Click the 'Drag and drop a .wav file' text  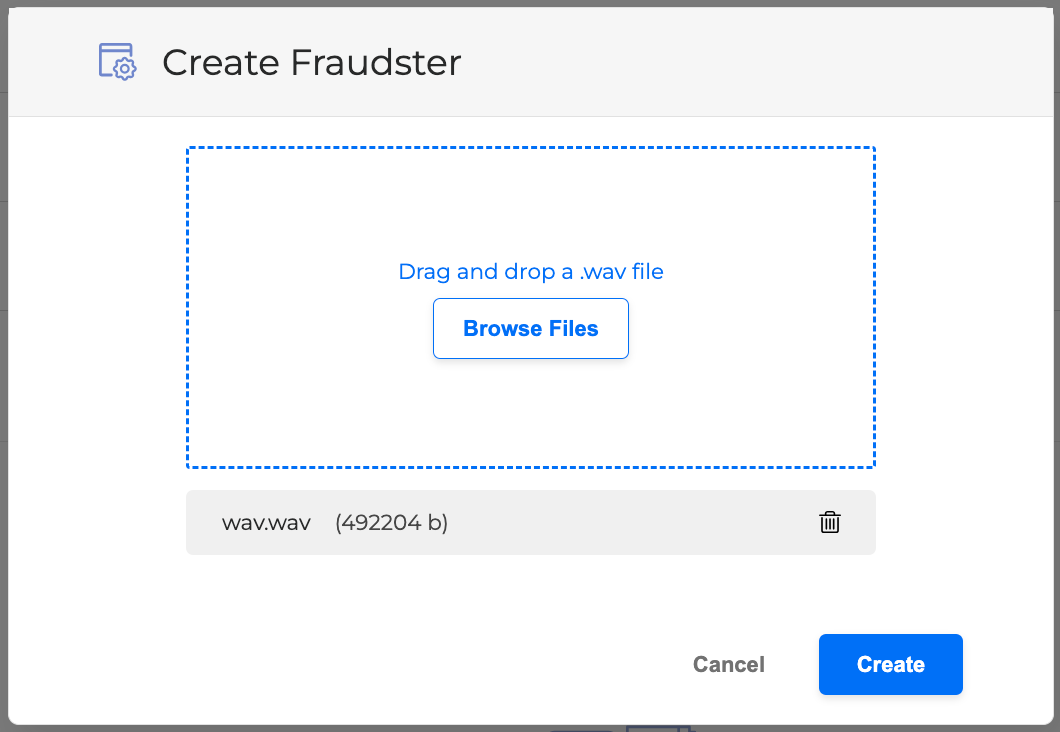(530, 271)
